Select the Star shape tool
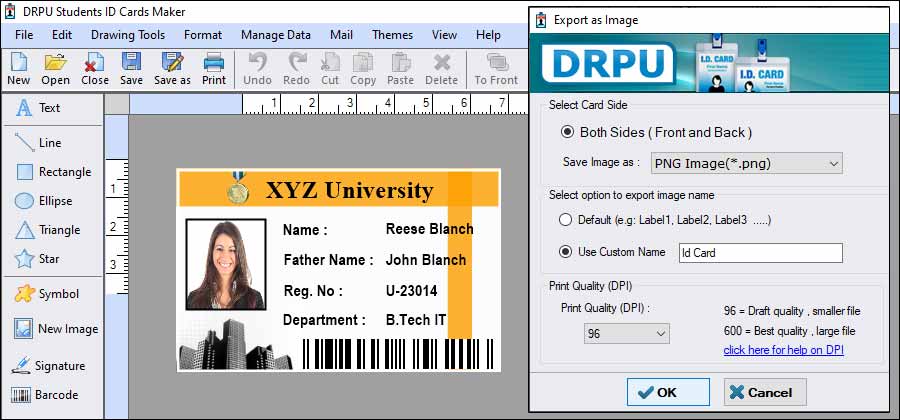Screen dimensions: 900x420 [37, 259]
